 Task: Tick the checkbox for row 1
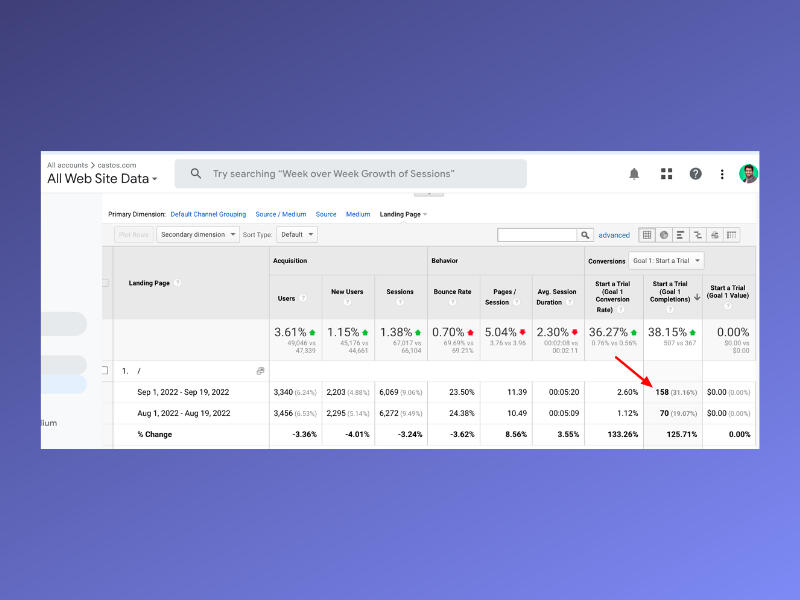104,370
